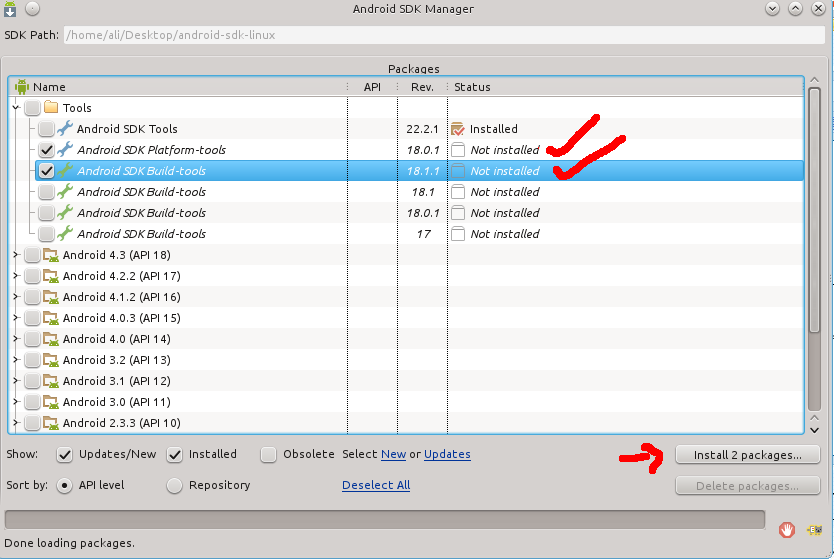Uncheck Android SDK Build-tools 18.1.1 checkbox
The image size is (834, 559).
(46, 171)
